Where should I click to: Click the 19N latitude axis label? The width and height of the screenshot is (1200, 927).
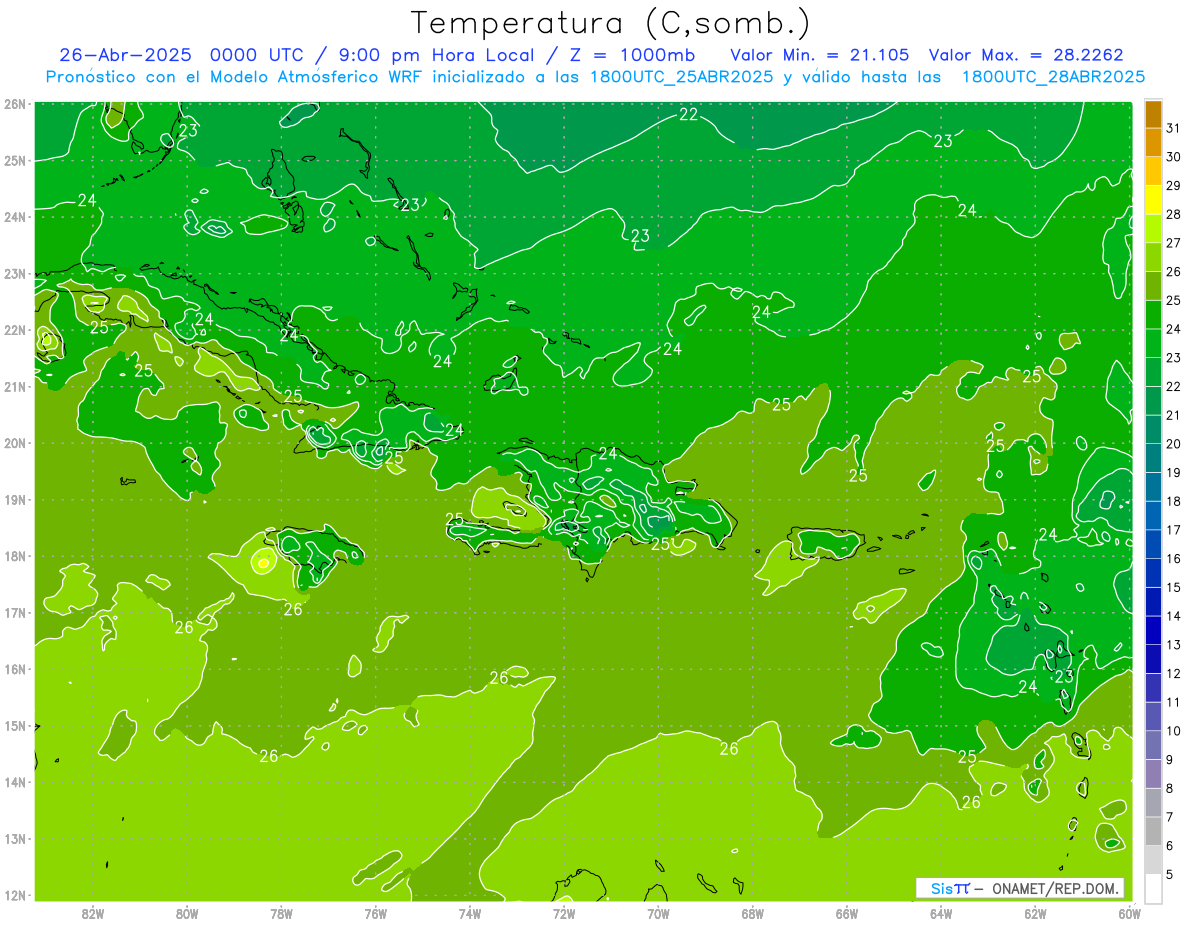[15, 499]
